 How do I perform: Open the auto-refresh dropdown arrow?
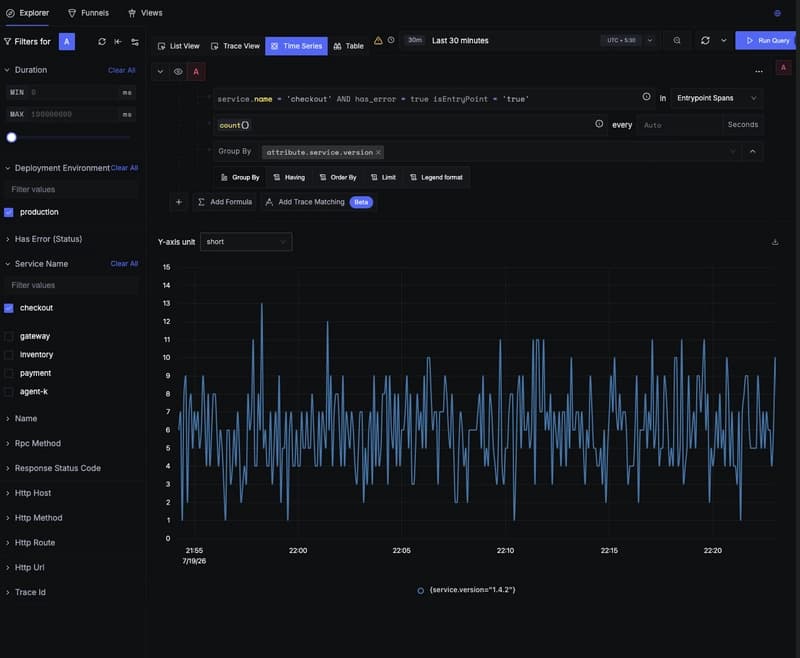point(723,40)
